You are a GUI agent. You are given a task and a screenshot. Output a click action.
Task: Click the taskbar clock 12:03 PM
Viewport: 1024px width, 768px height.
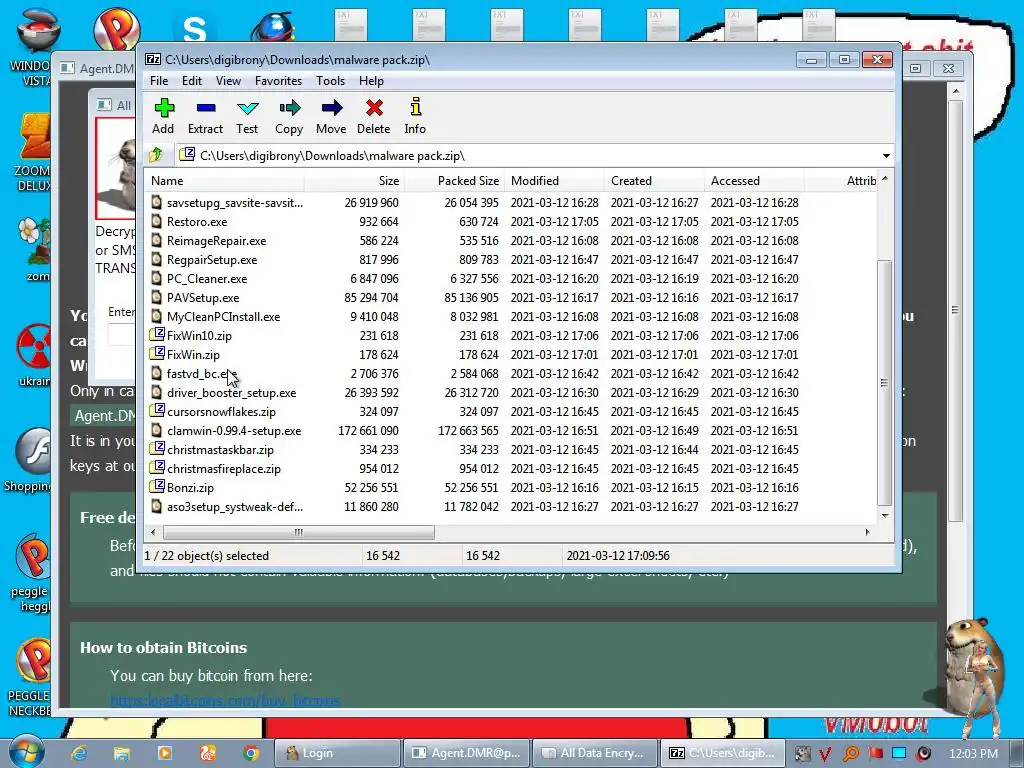click(972, 754)
